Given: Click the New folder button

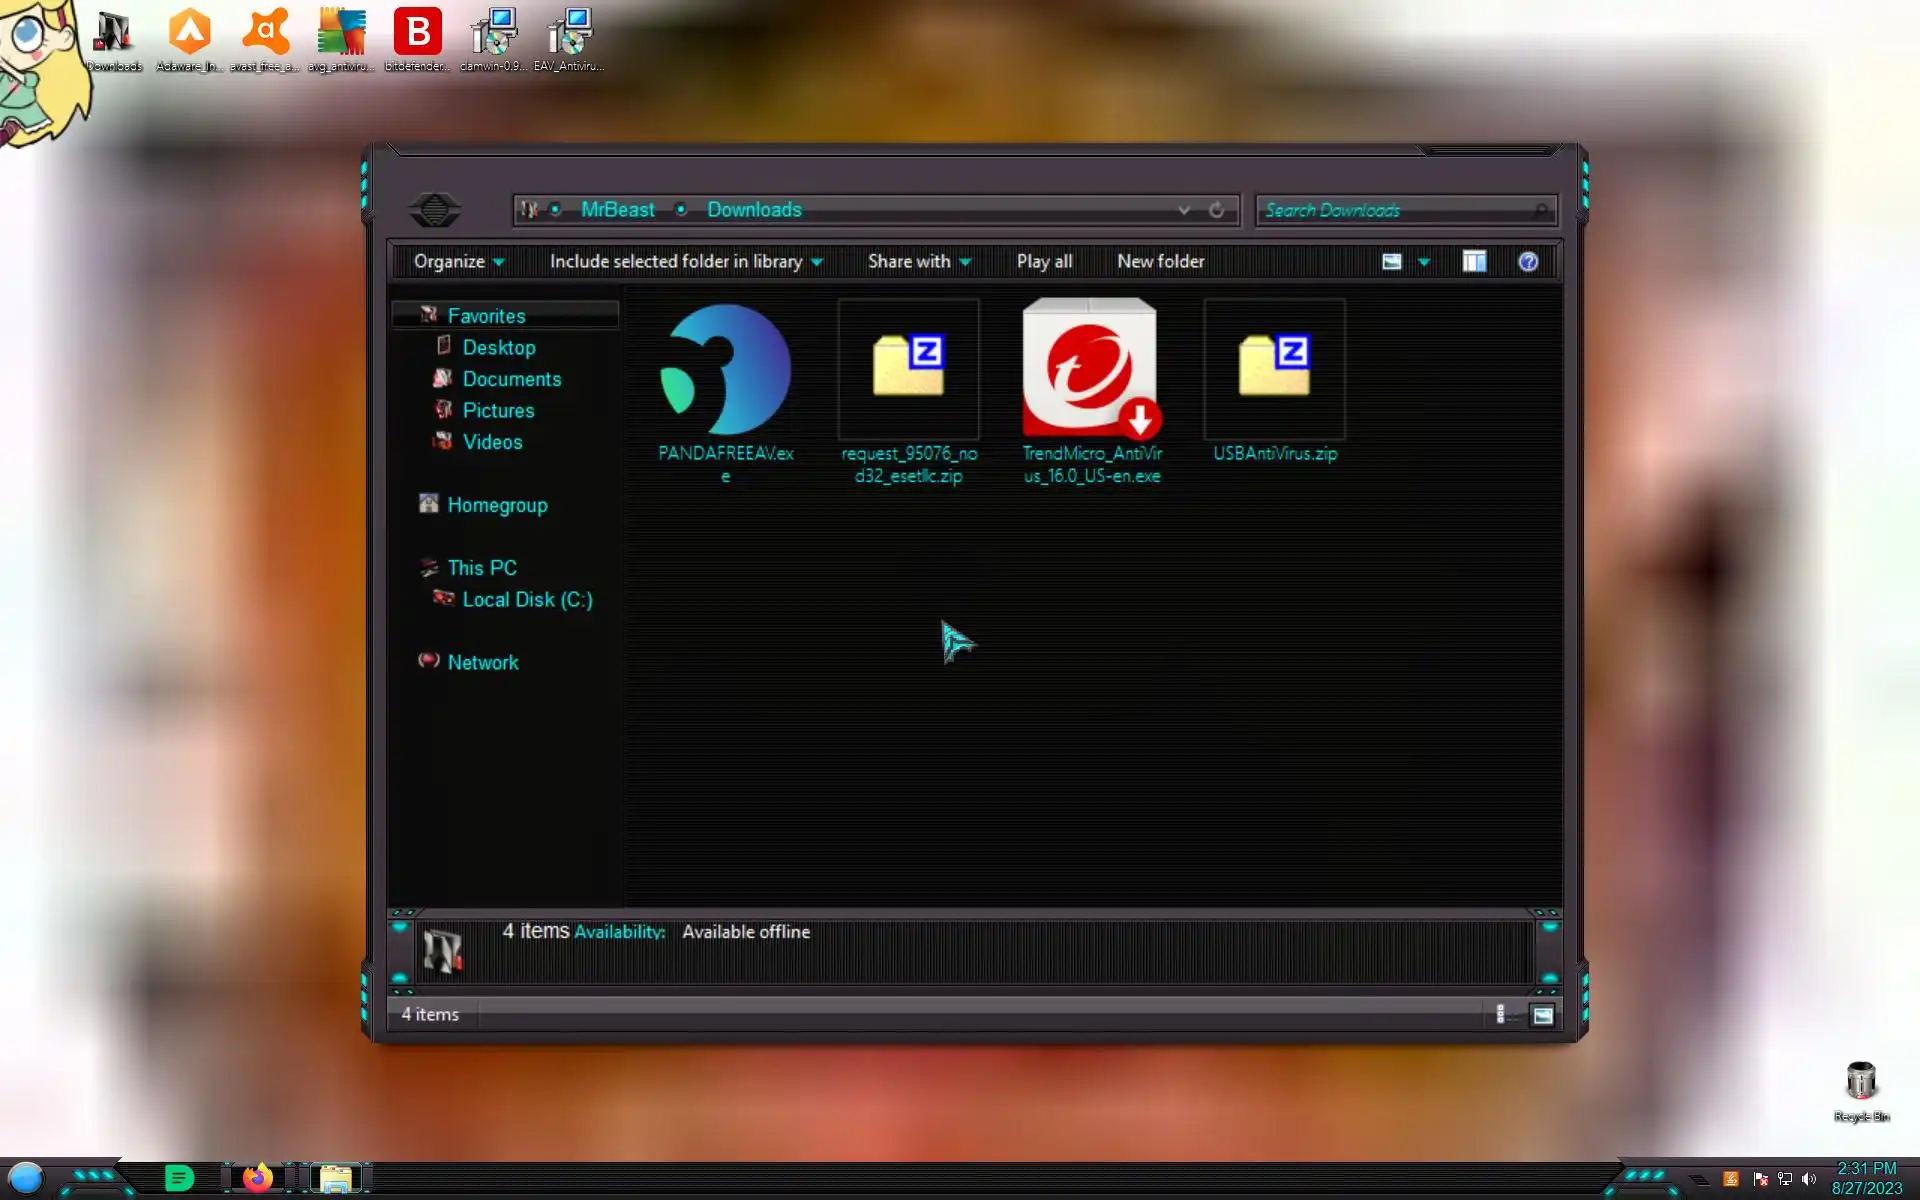Looking at the screenshot, I should tap(1160, 262).
